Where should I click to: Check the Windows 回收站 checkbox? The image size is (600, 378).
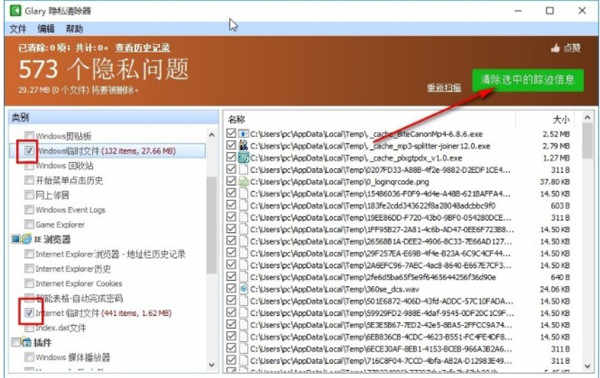click(29, 166)
